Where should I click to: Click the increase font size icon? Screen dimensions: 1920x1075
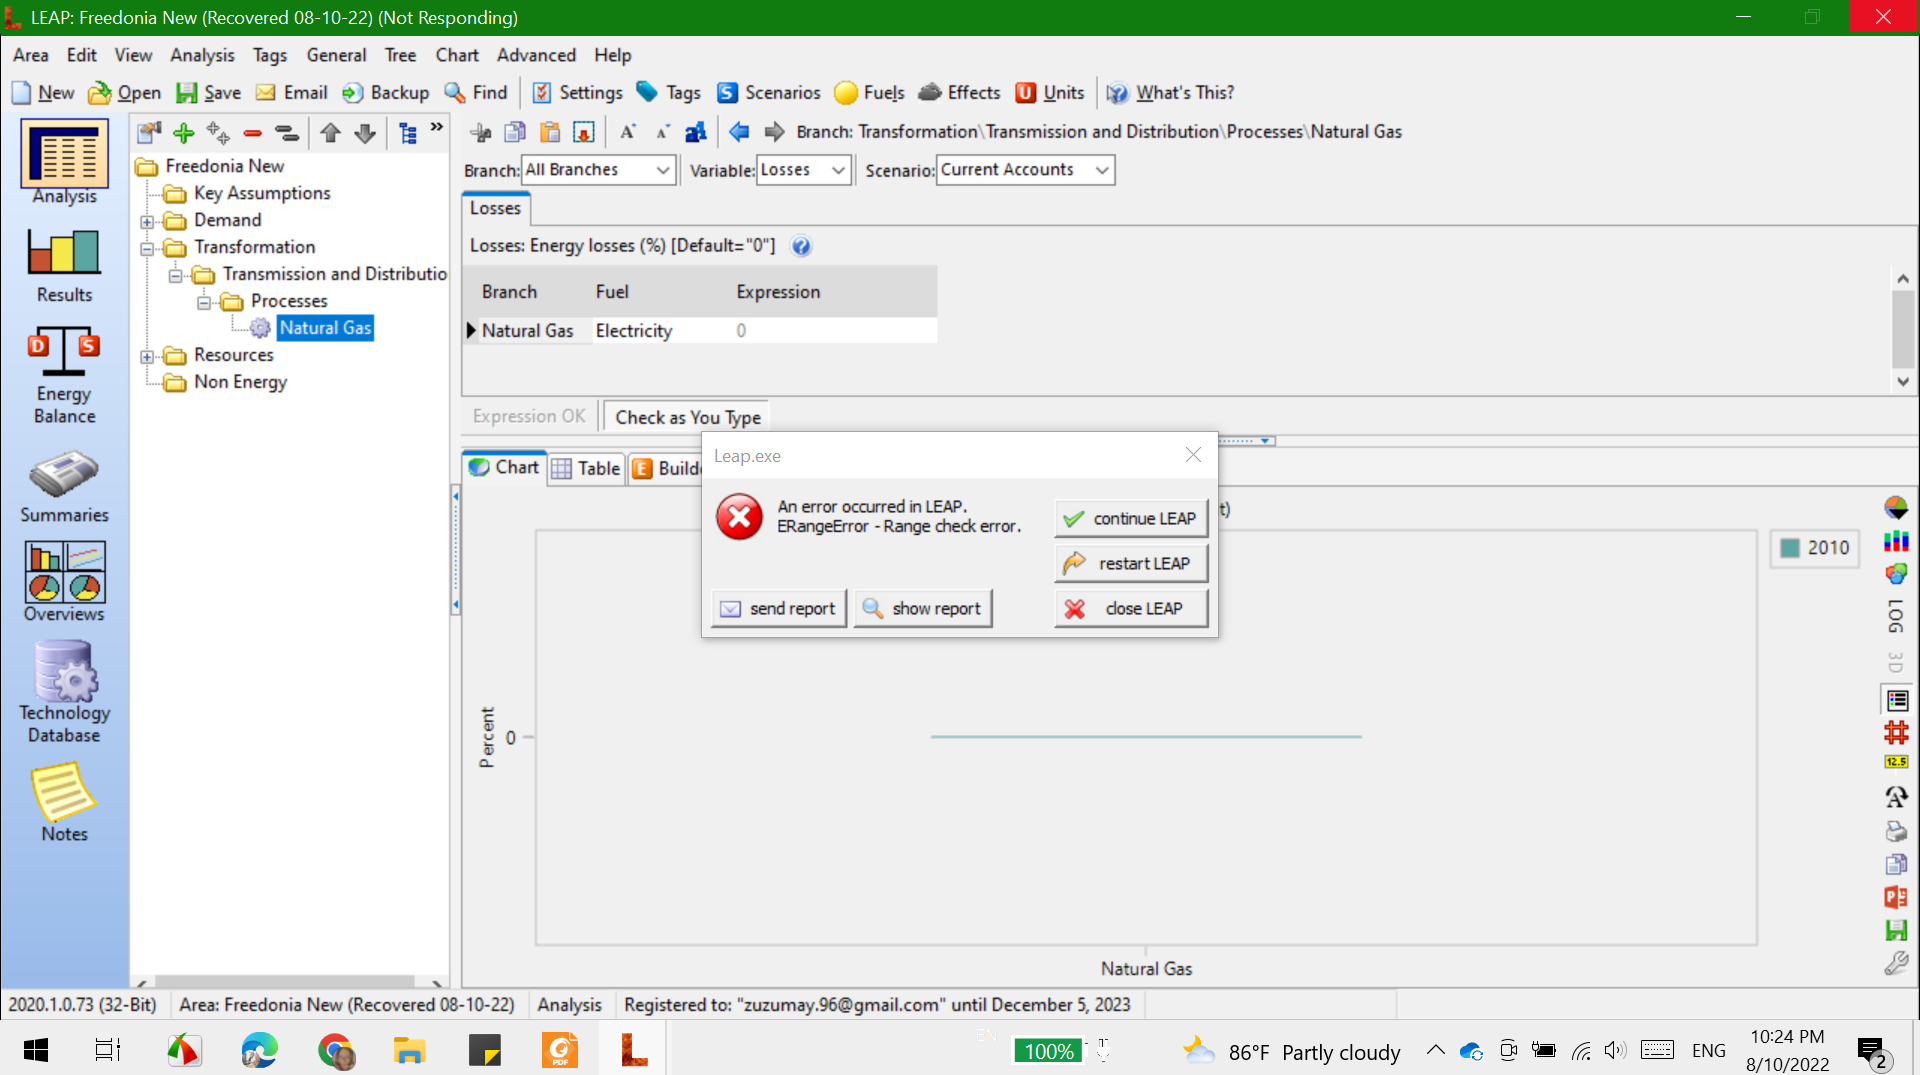[628, 132]
